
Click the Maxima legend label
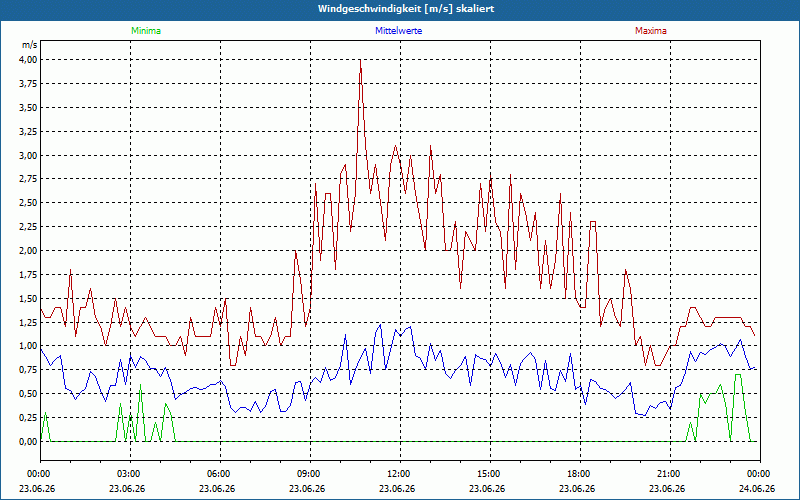[651, 31]
